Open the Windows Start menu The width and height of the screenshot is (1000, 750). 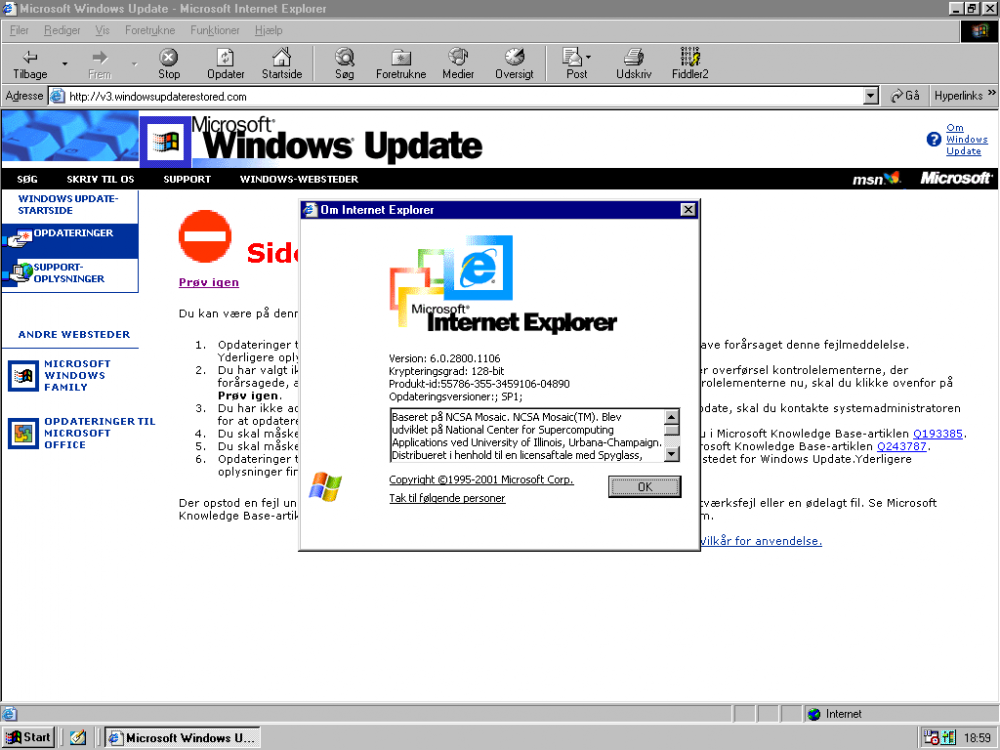click(x=28, y=737)
